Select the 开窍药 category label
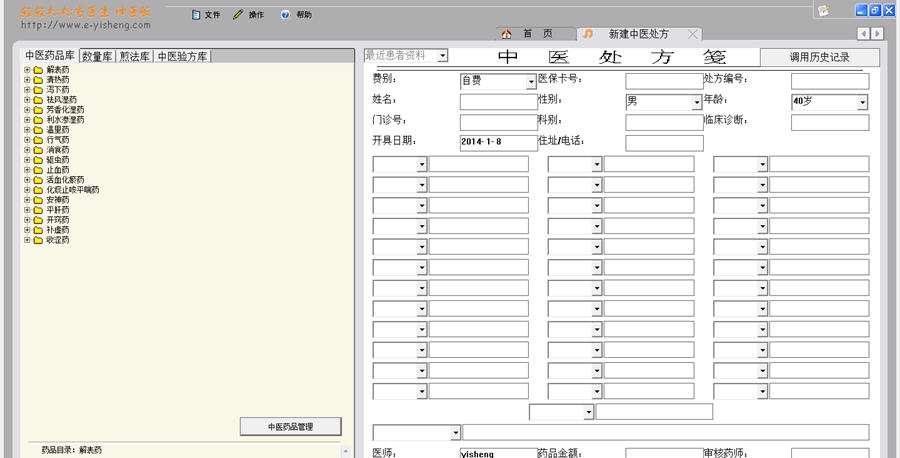This screenshot has width=900, height=458. click(57, 220)
